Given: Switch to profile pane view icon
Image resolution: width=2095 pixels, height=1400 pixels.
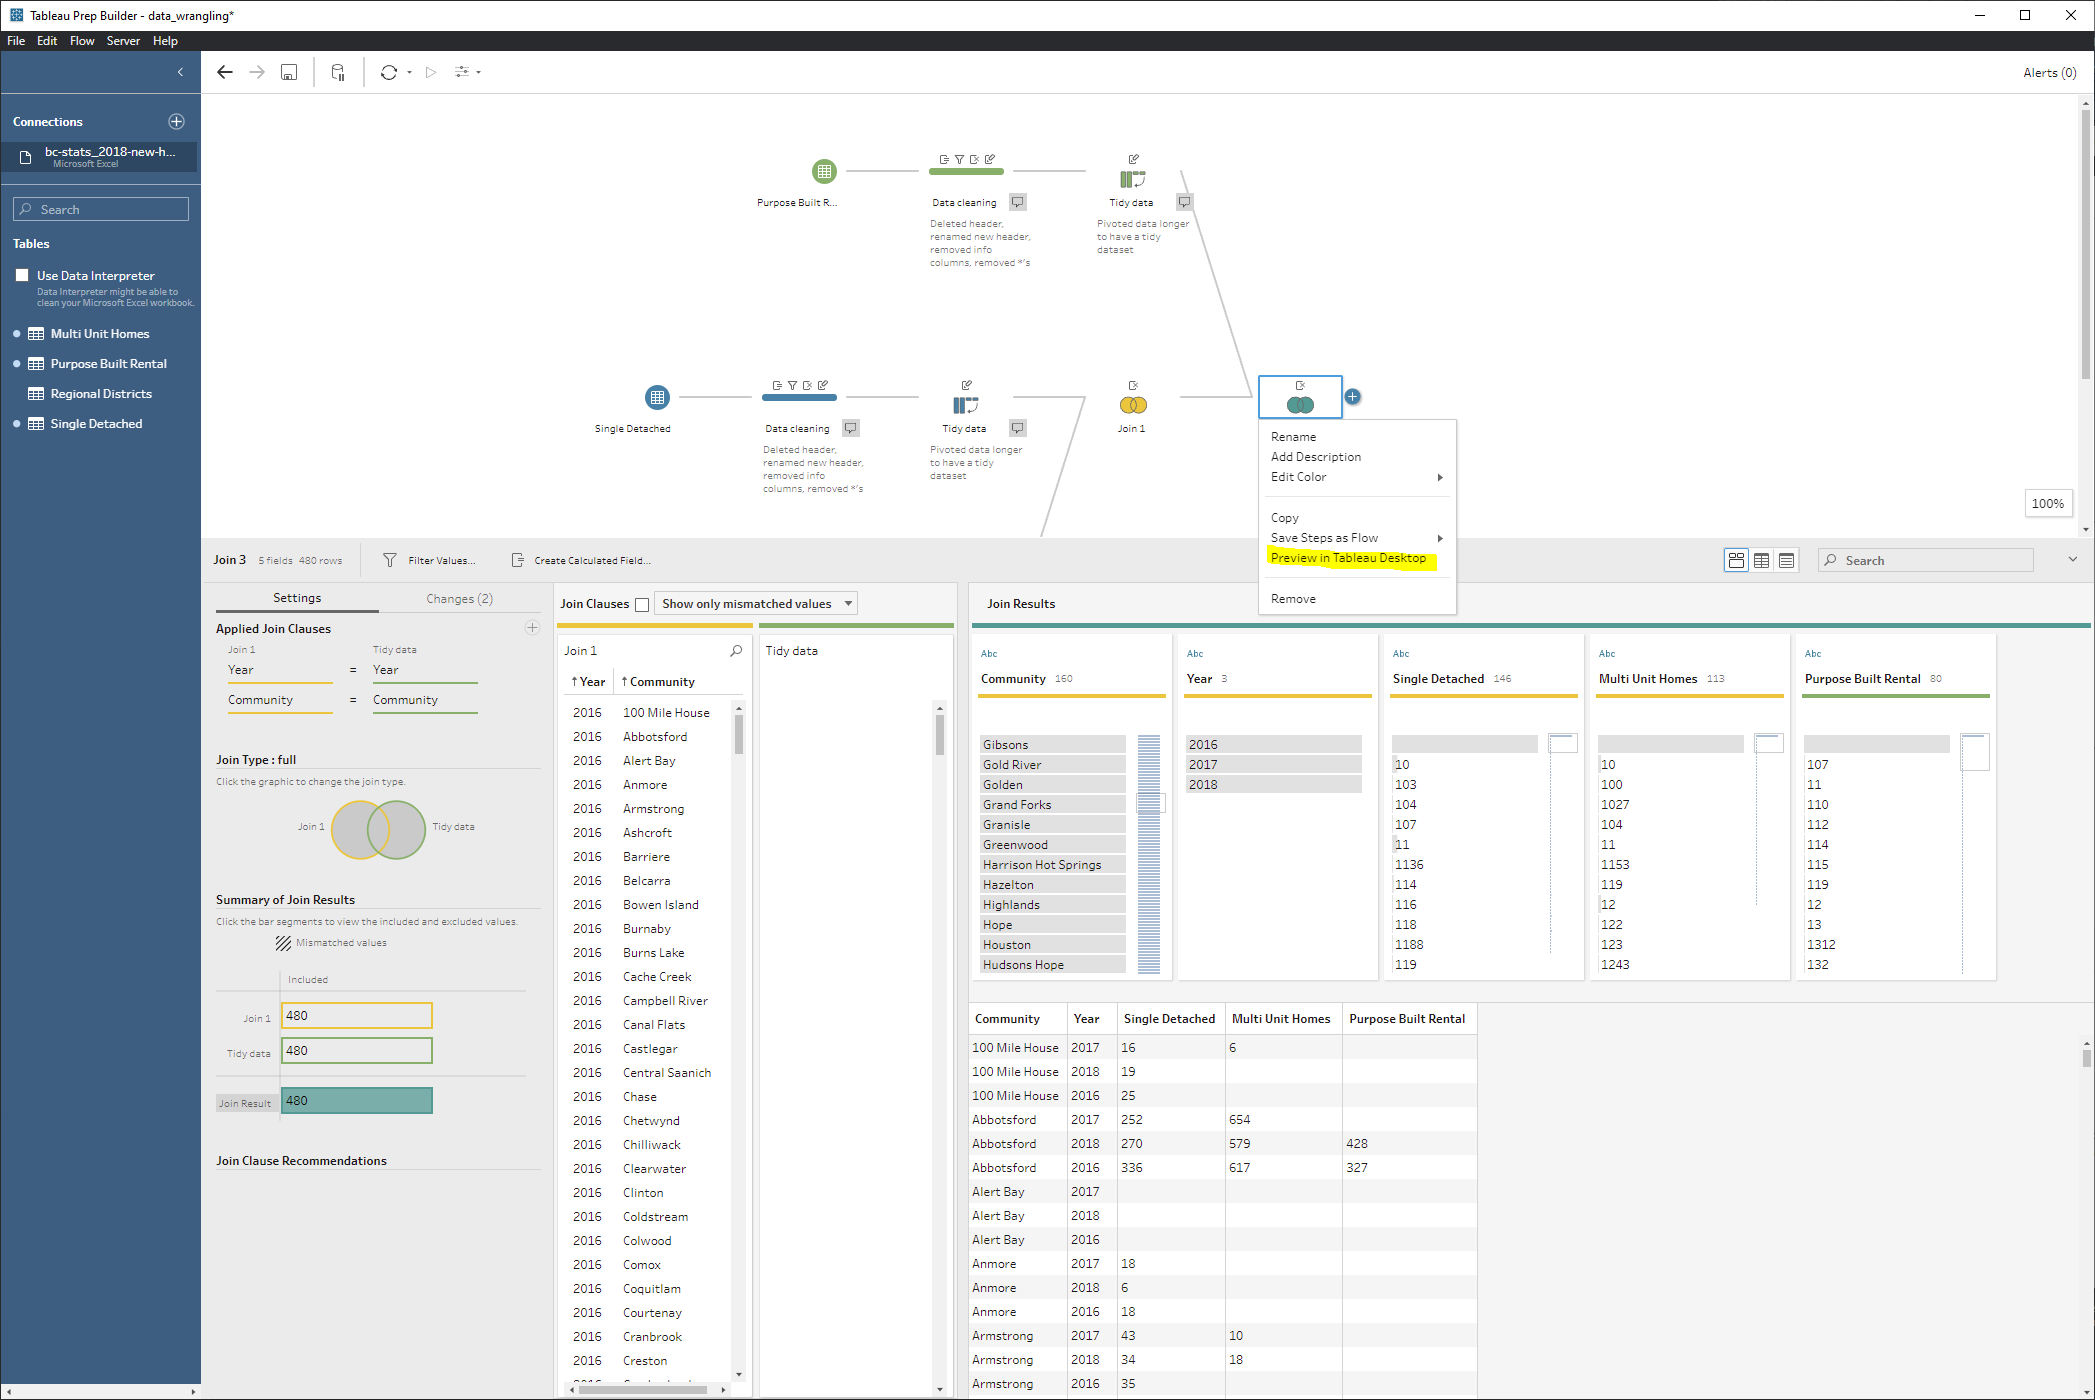Looking at the screenshot, I should point(1736,560).
